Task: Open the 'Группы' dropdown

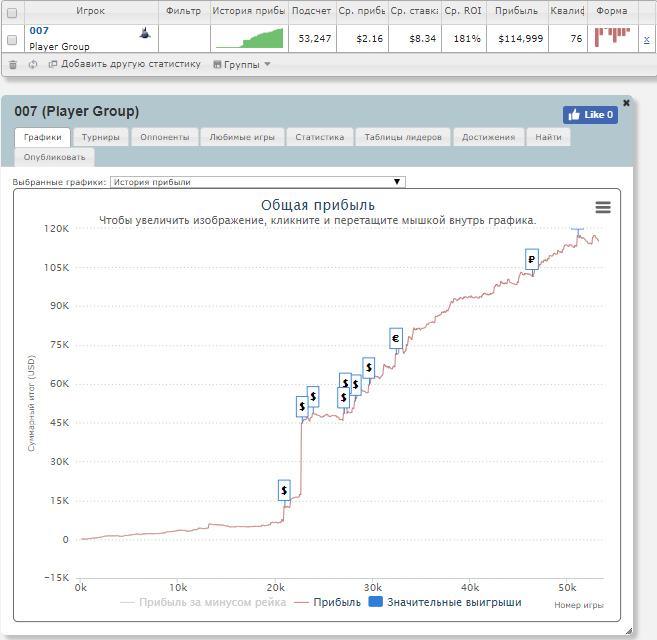Action: pyautogui.click(x=242, y=65)
